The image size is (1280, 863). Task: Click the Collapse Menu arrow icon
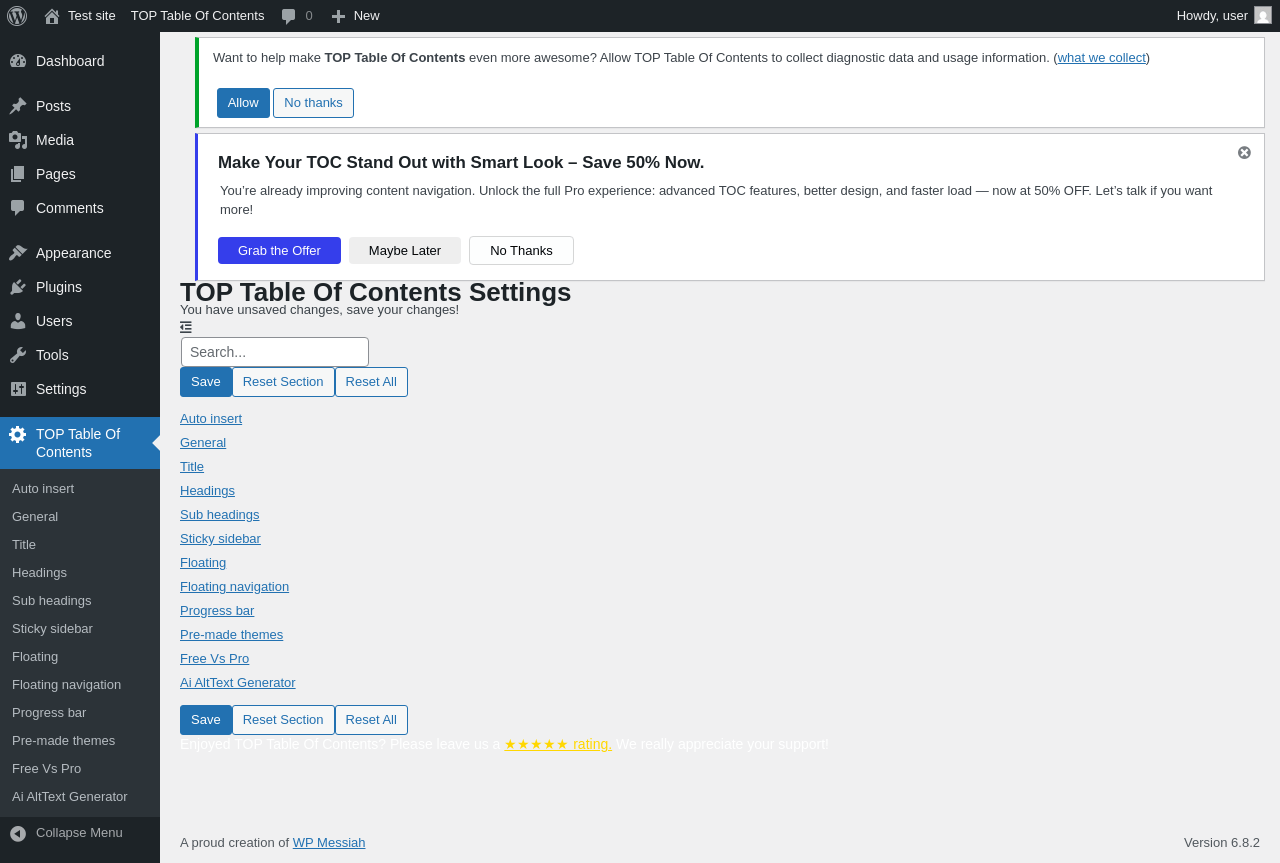[18, 833]
